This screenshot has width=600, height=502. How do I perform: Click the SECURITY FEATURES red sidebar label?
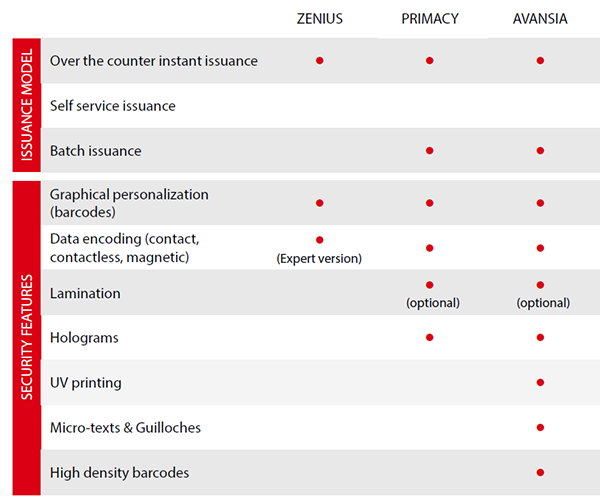click(x=27, y=337)
